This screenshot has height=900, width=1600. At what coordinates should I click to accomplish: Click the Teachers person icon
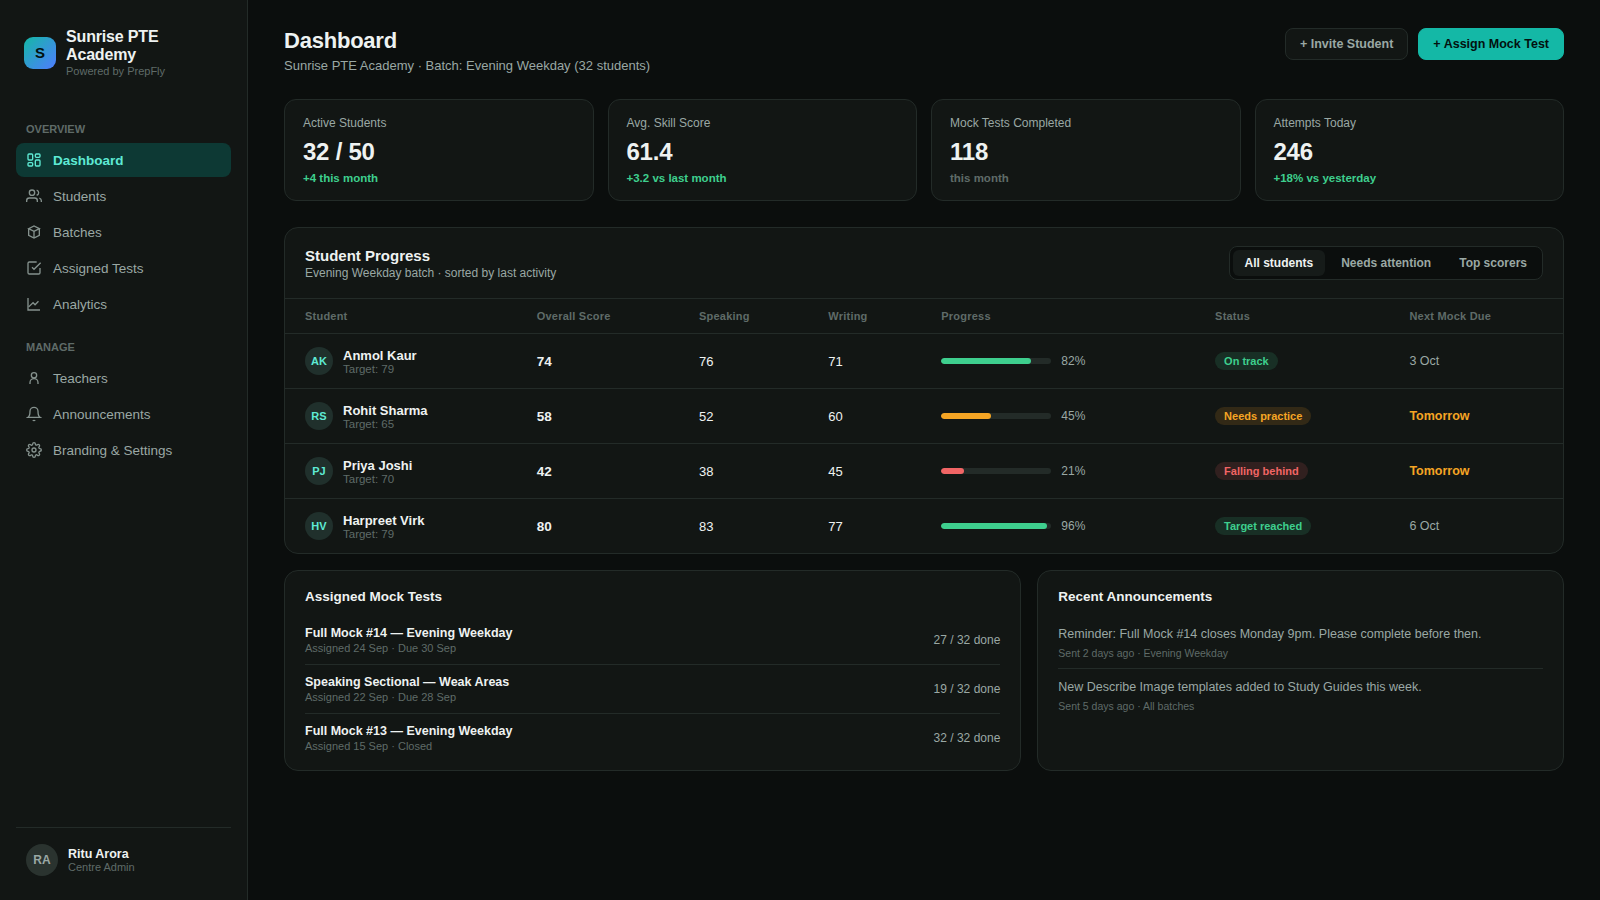(34, 378)
